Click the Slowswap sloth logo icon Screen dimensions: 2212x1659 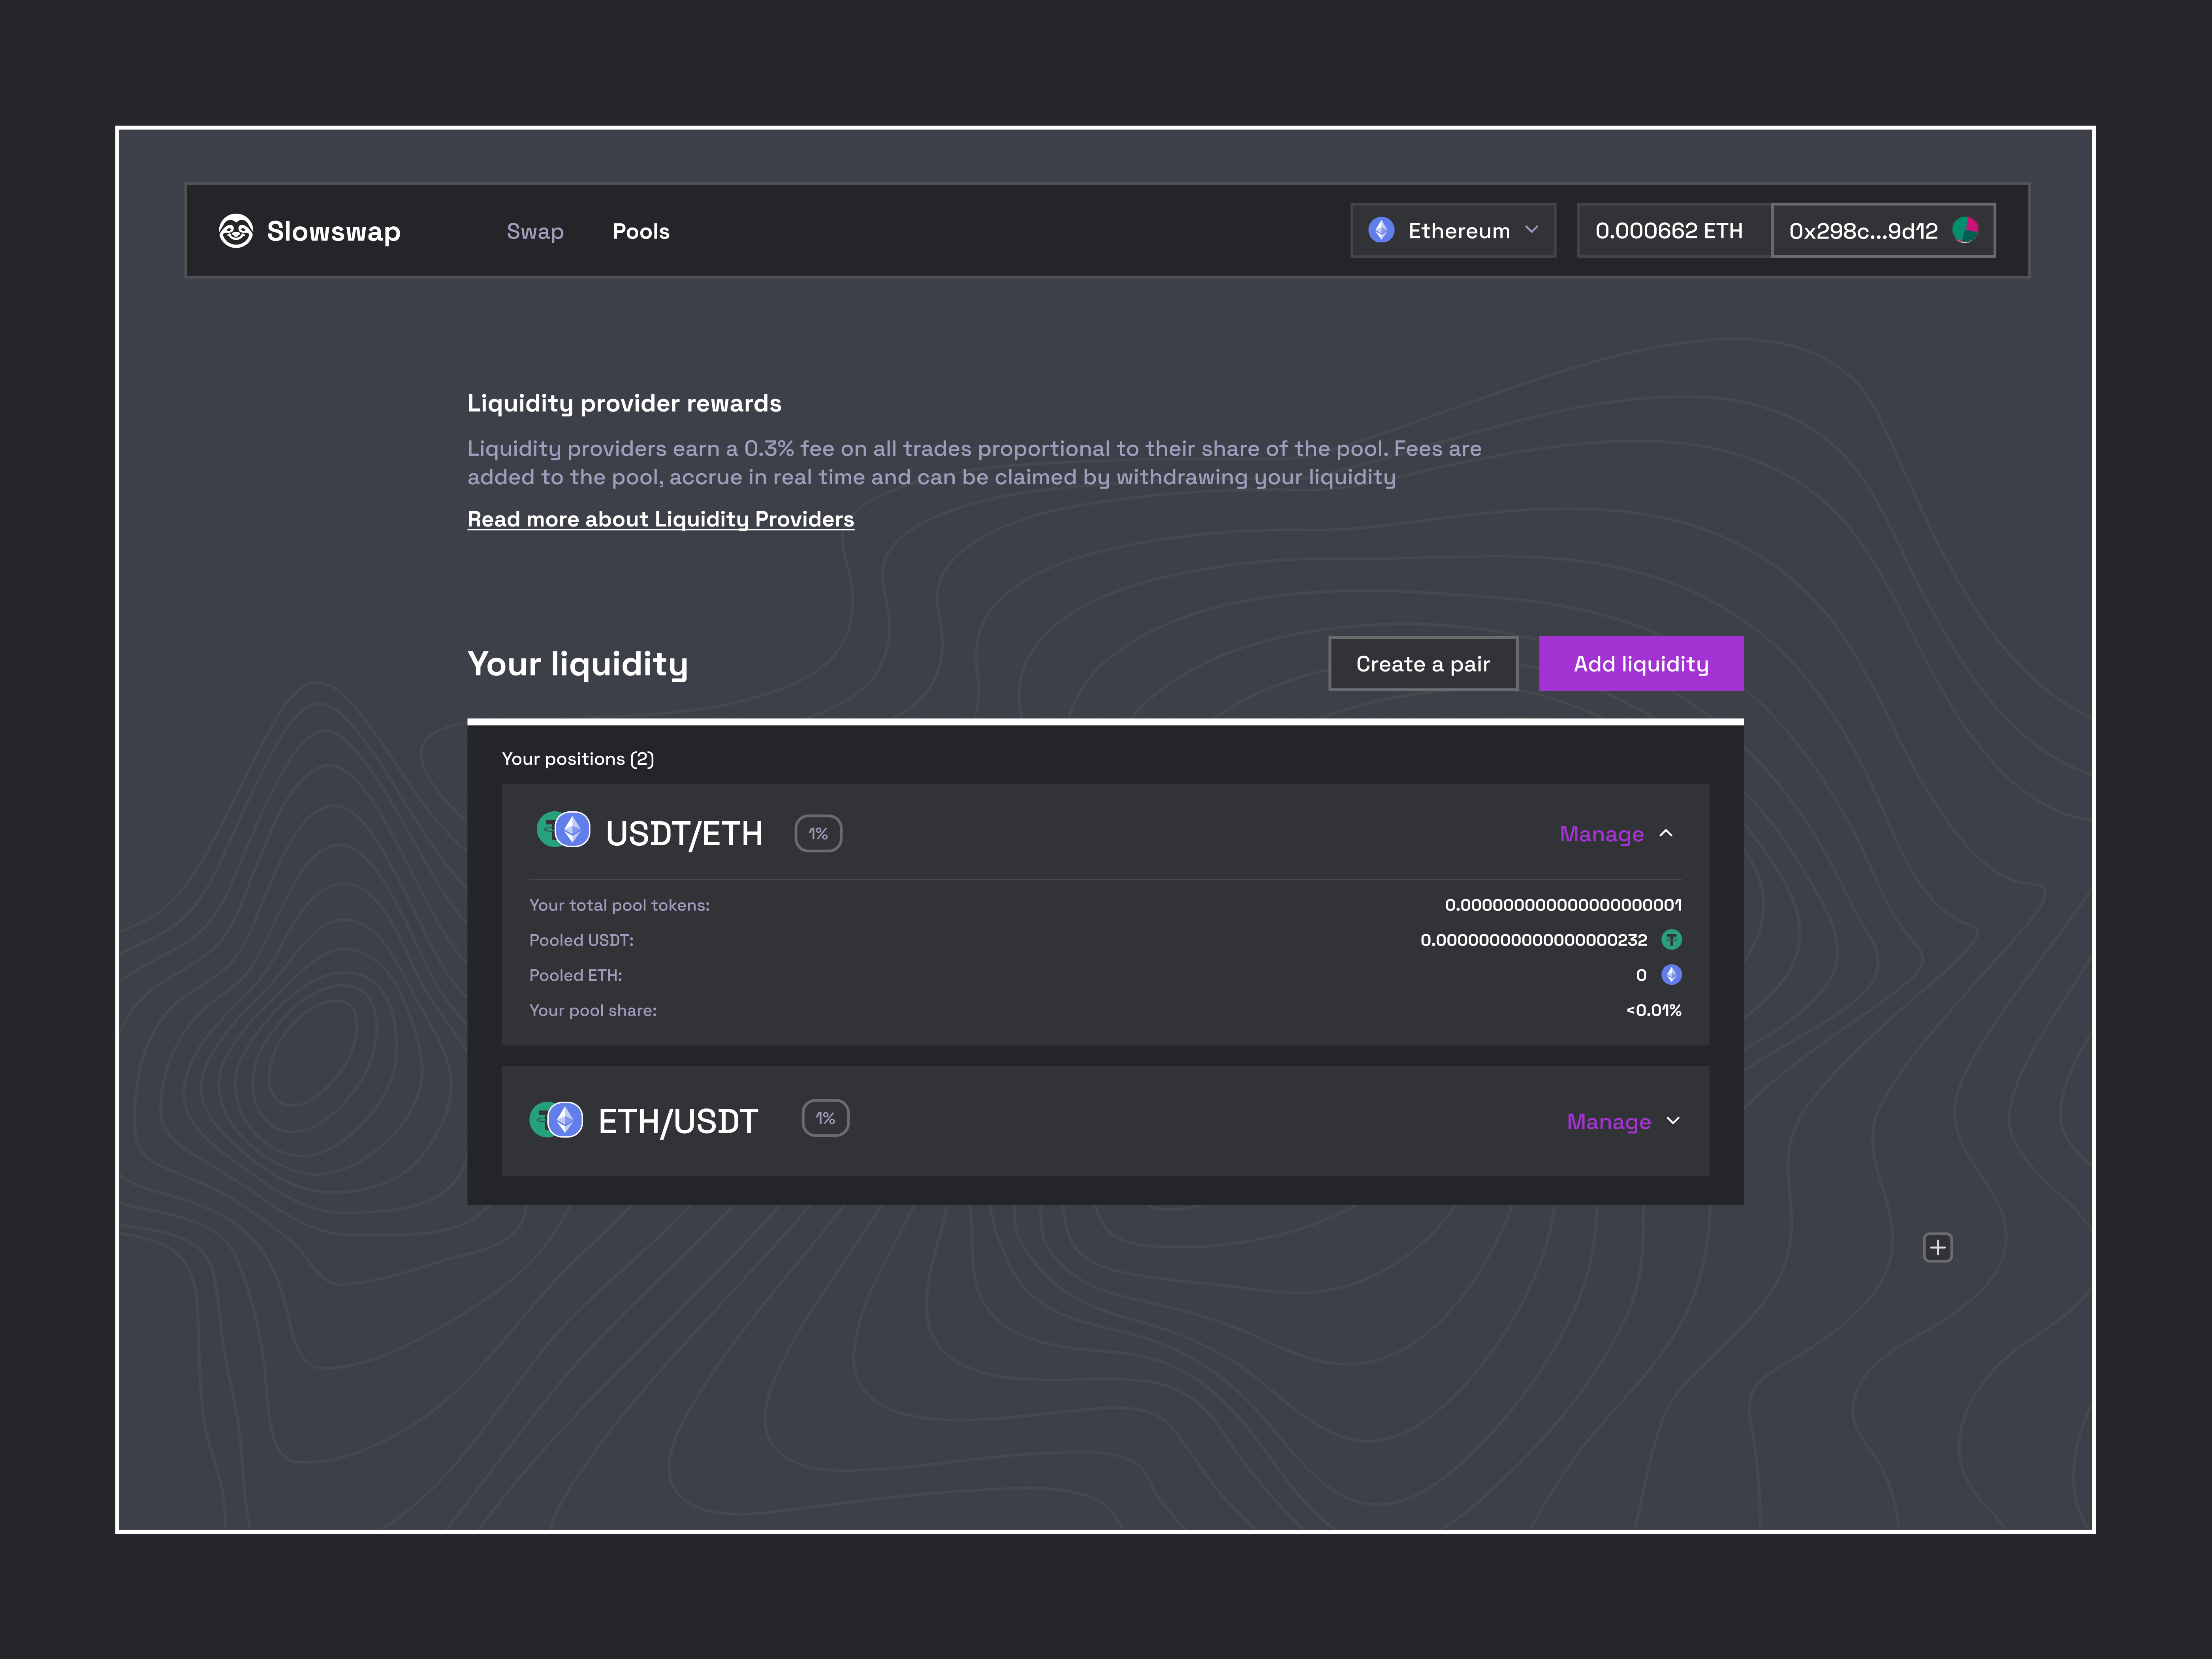click(236, 231)
